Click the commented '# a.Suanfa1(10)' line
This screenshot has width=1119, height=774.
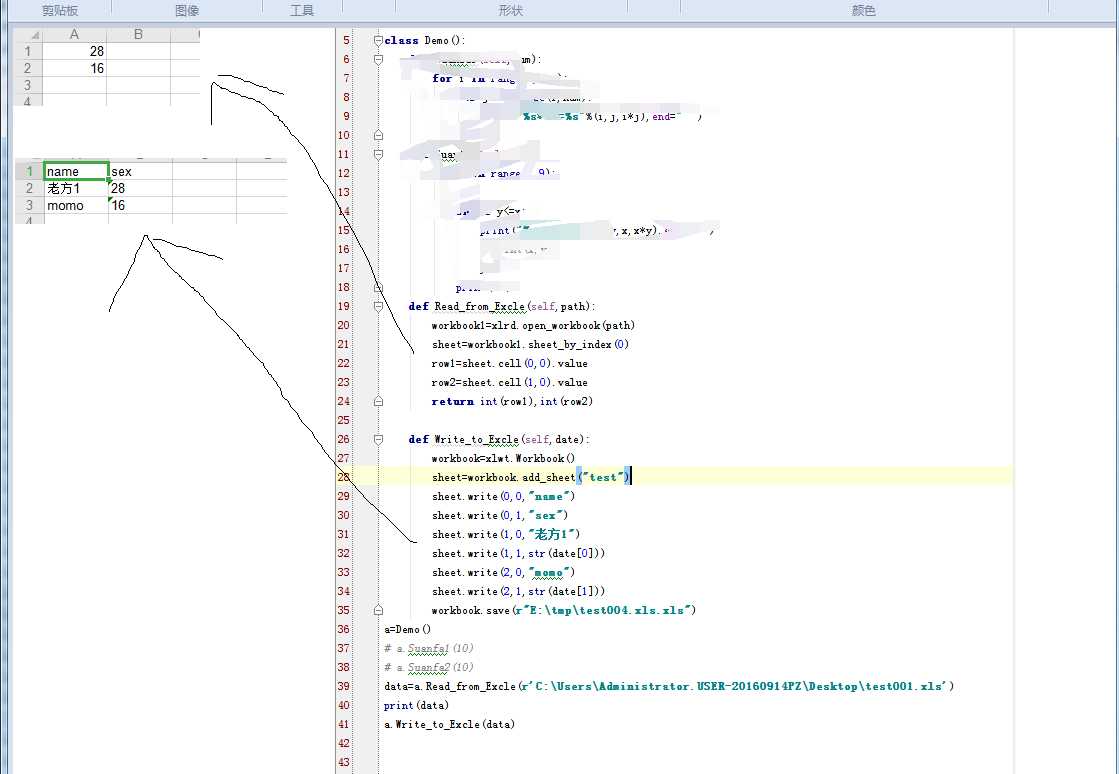click(428, 648)
